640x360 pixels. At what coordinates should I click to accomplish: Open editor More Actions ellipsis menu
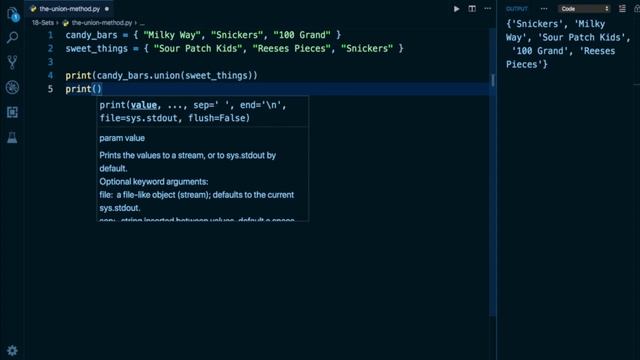pyautogui.click(x=487, y=9)
